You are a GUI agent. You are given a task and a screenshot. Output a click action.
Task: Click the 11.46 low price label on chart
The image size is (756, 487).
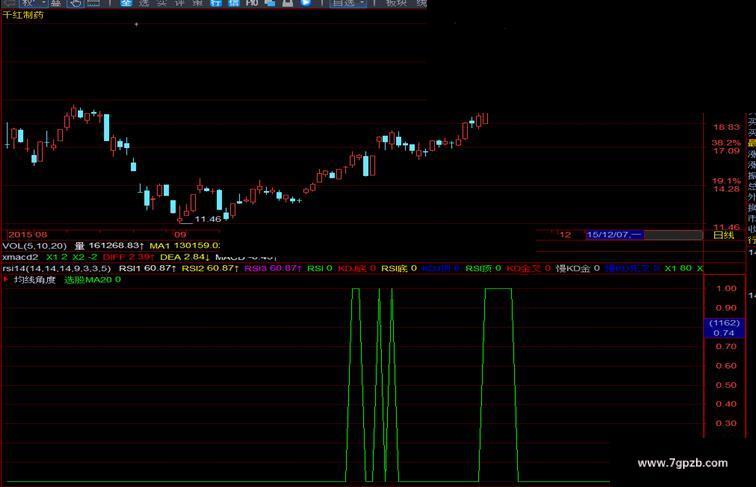click(208, 219)
